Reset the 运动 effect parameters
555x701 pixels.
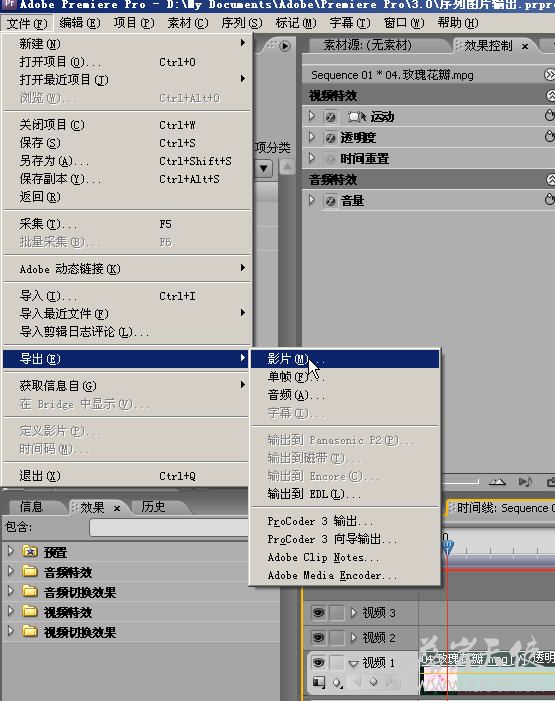pos(550,115)
